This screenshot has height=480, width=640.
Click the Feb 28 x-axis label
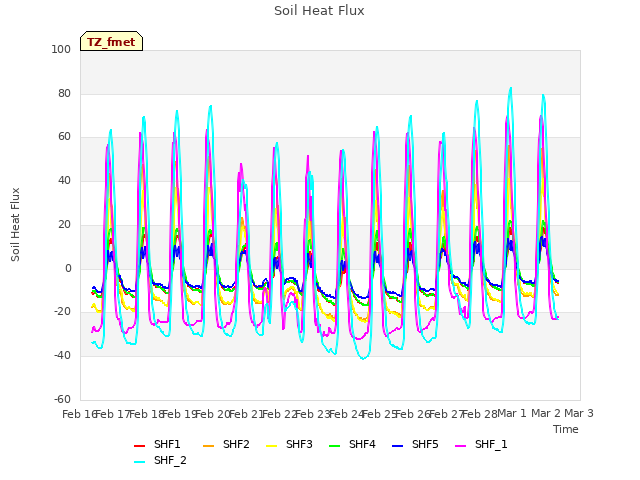[480, 414]
